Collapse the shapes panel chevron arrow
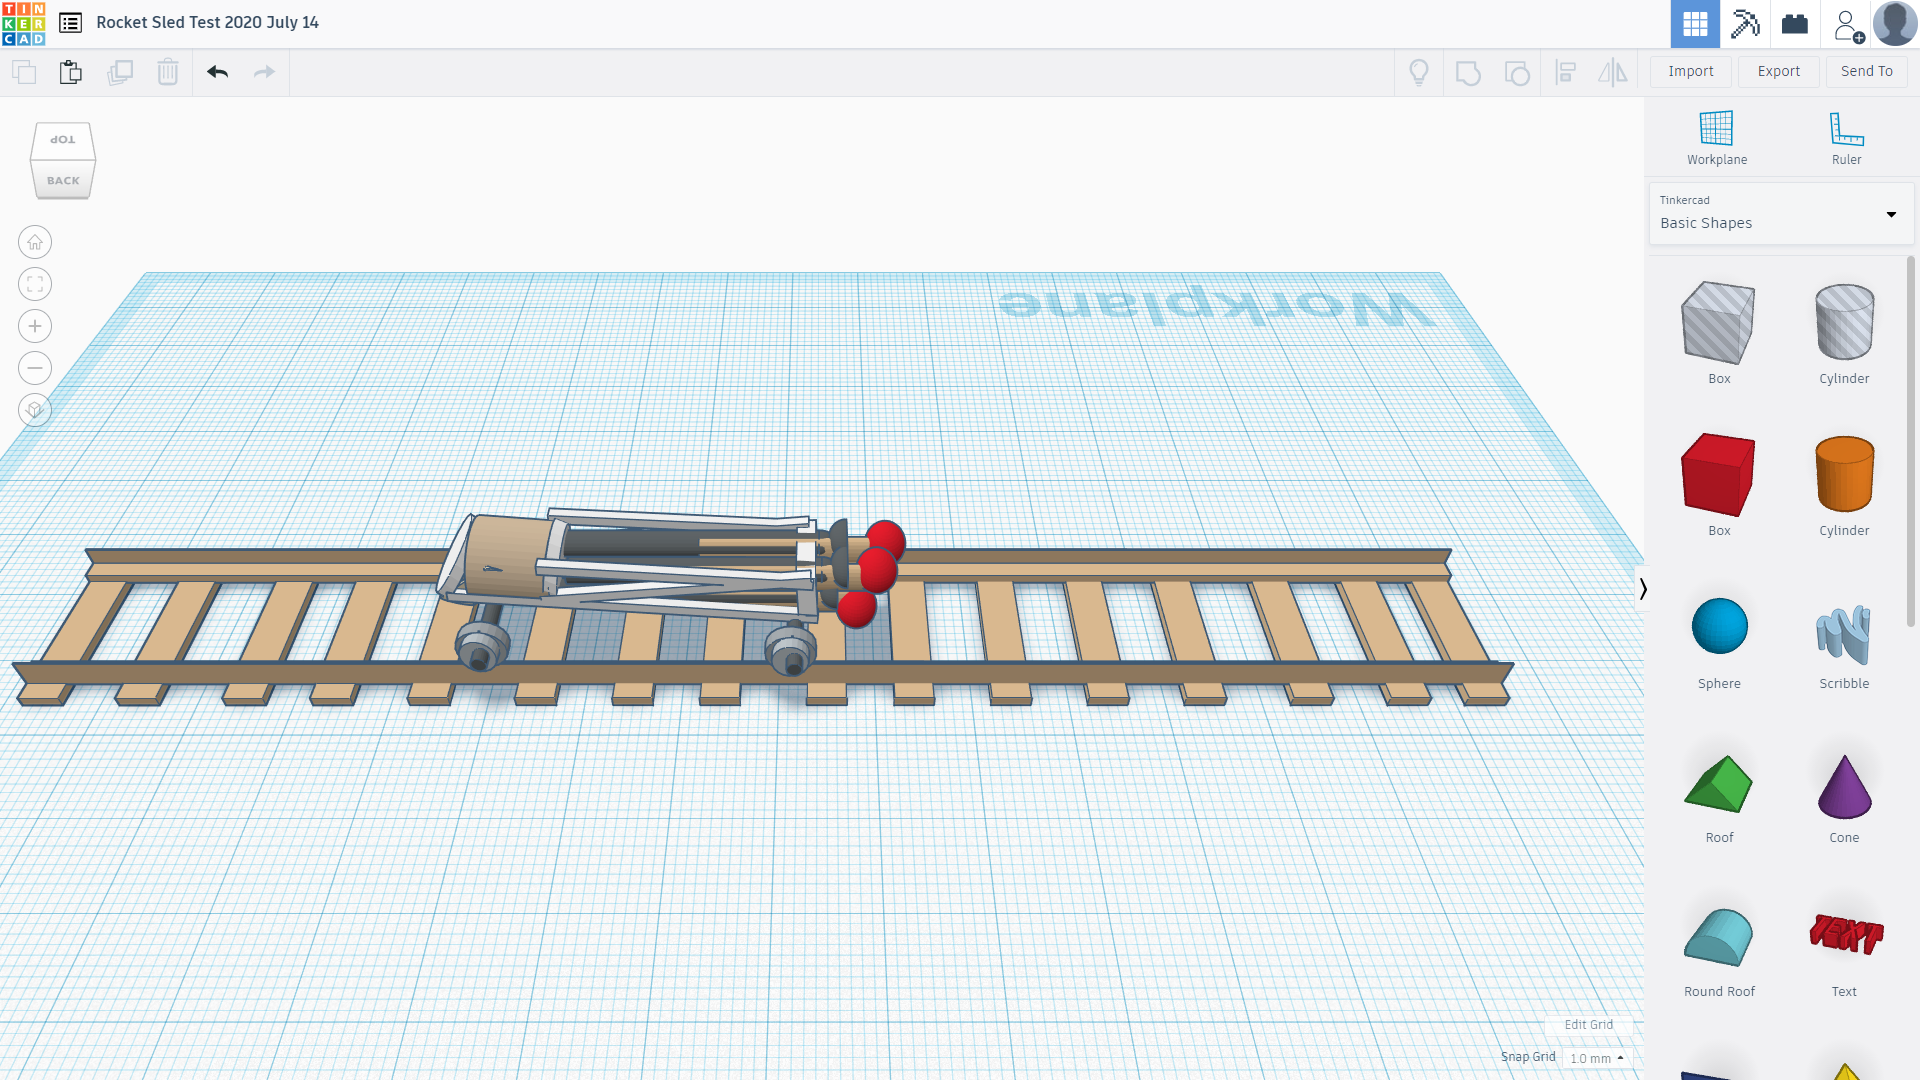This screenshot has height=1080, width=1920. pos(1642,589)
